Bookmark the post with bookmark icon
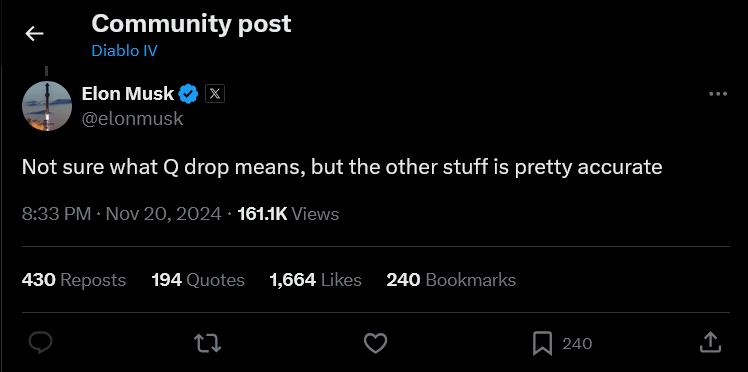 point(542,343)
